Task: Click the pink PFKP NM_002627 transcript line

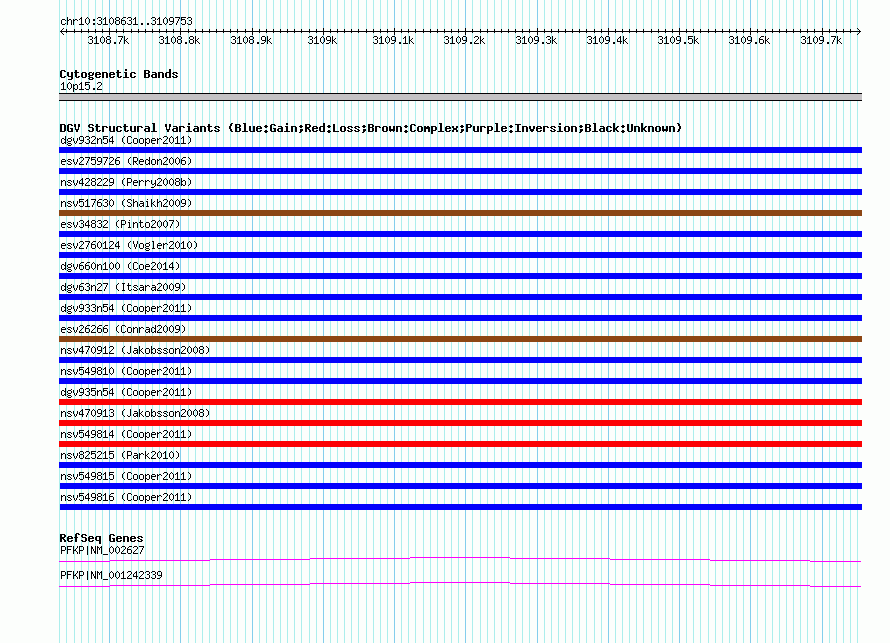Action: tap(460, 560)
